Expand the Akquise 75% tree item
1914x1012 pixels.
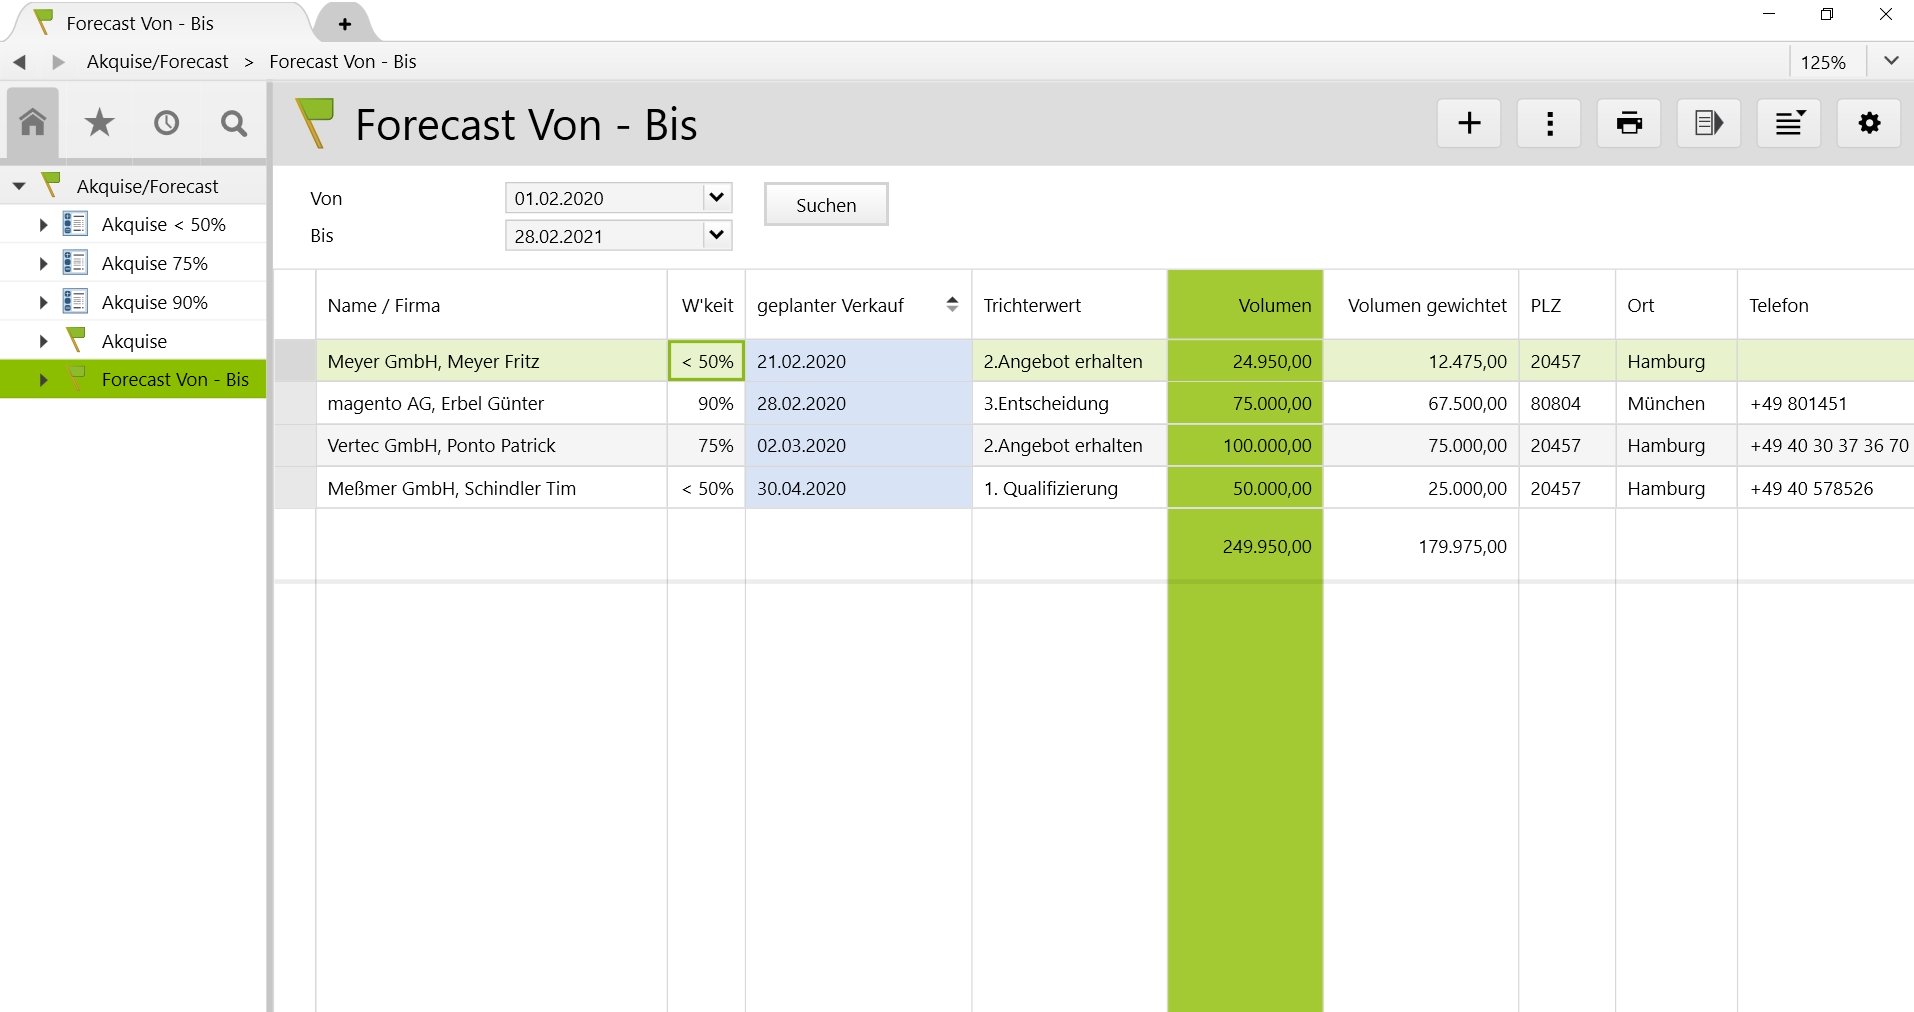pos(41,262)
